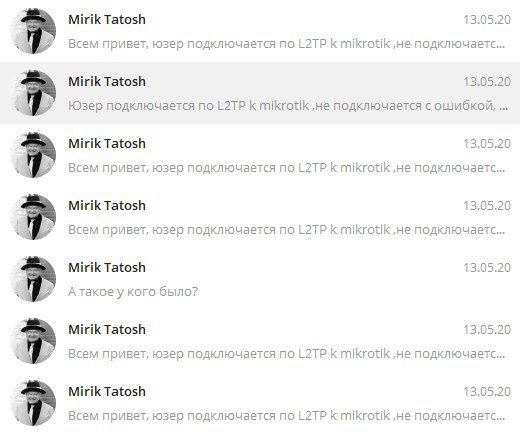This screenshot has width=520, height=433.
Task: Open the sixth result's "Всем привет" preview text
Action: [x=287, y=354]
